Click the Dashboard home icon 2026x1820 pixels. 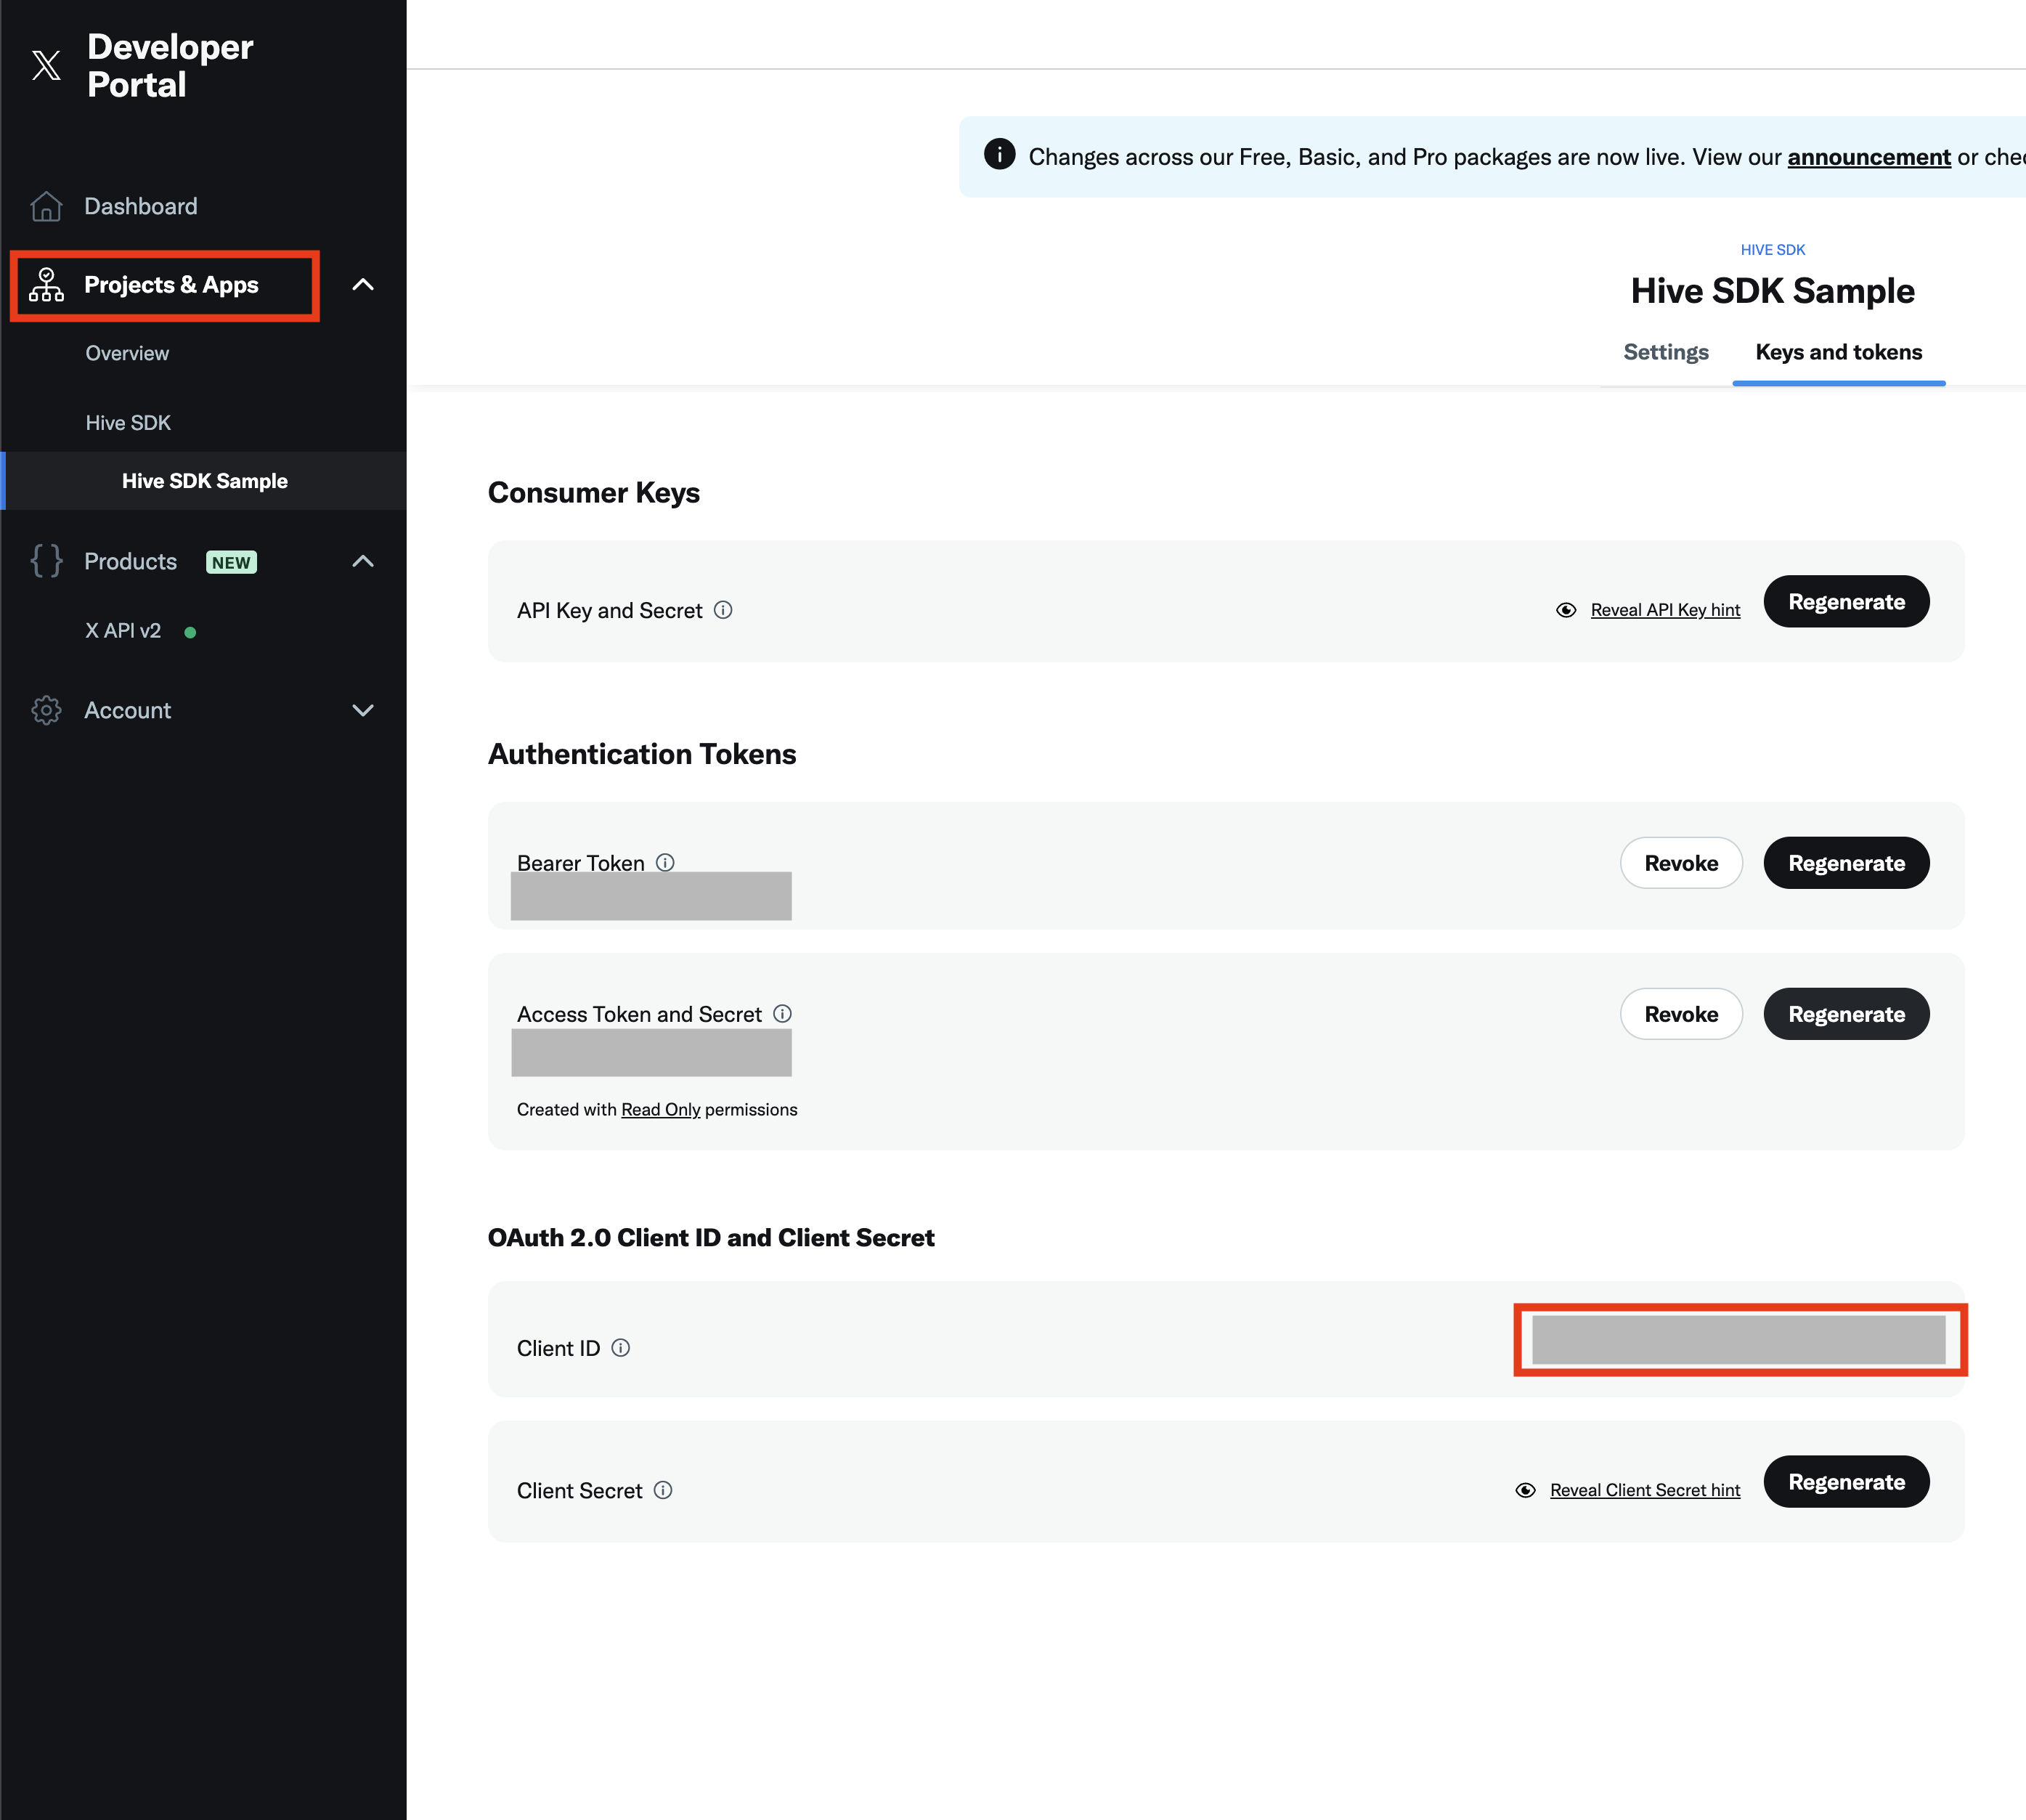point(46,206)
